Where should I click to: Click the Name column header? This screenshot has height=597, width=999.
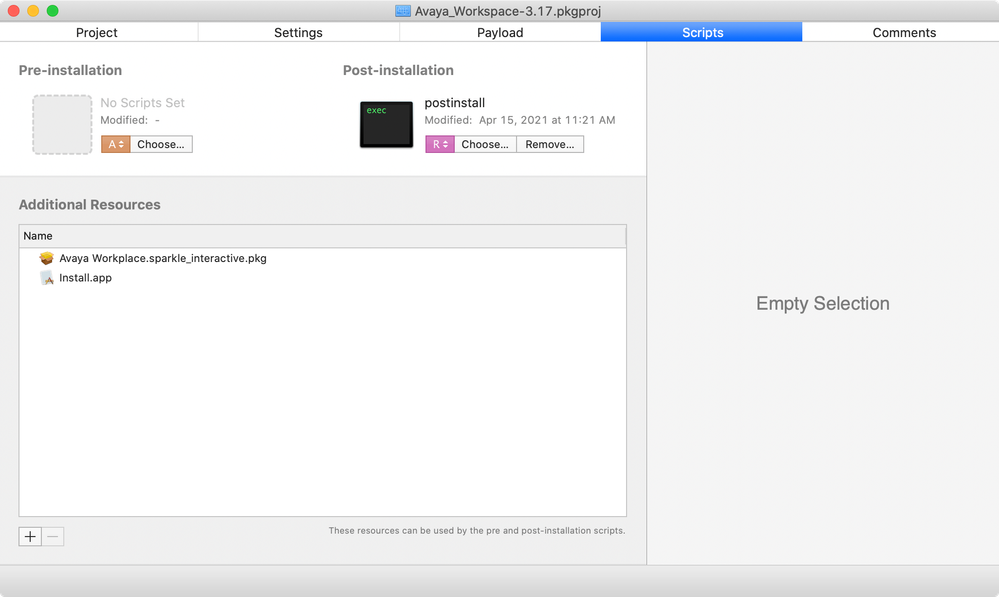[322, 236]
